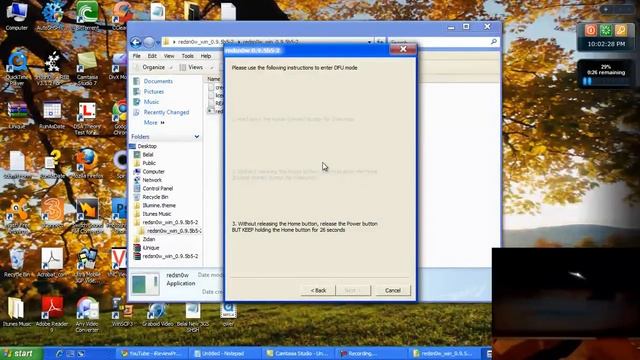Open the Itunes Music folder on the desktop

point(17,311)
